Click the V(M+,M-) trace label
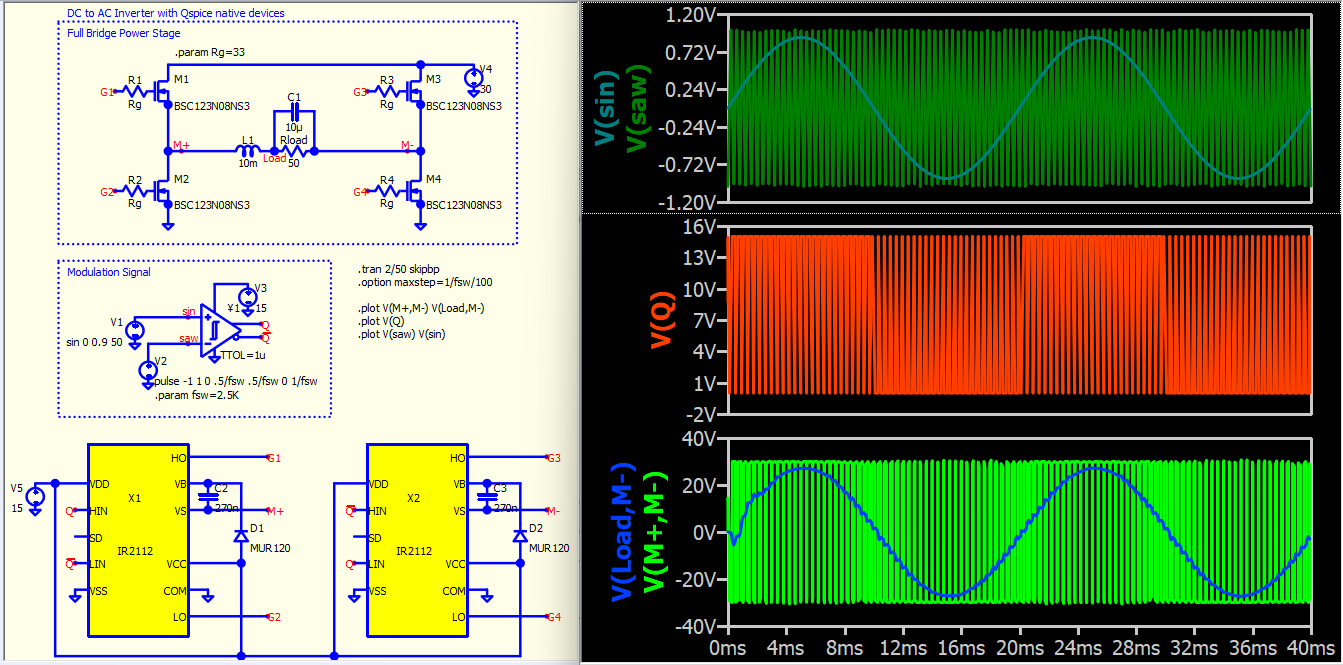1343x665 pixels. pos(655,531)
